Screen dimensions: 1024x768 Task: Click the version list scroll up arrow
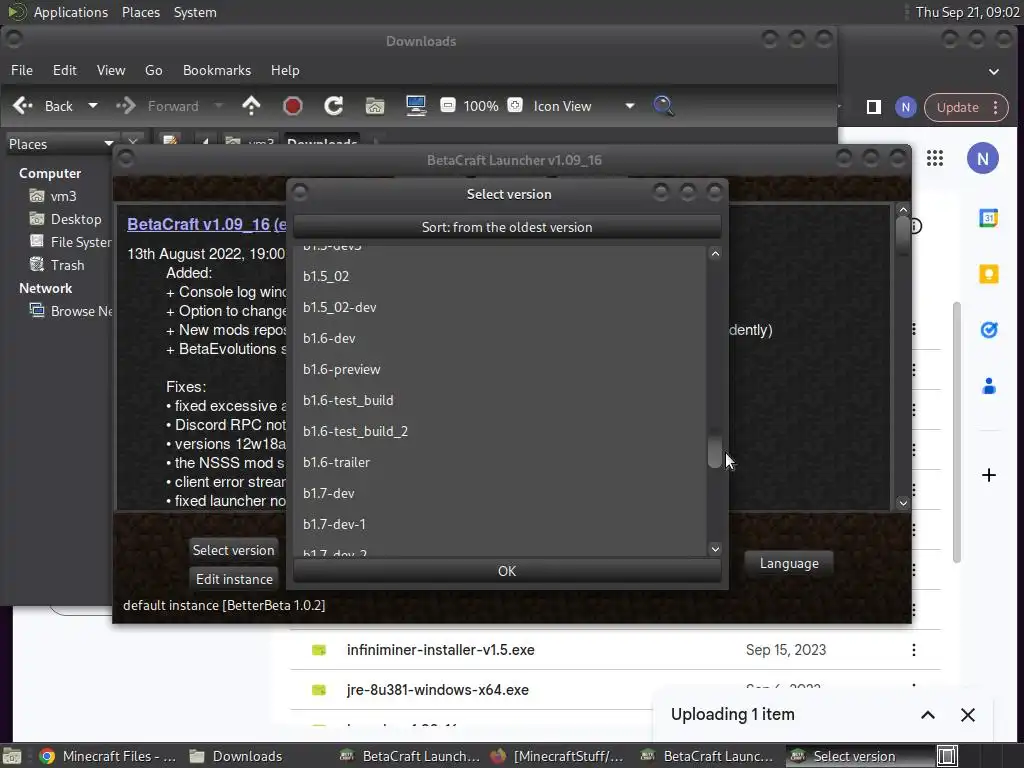[x=715, y=254]
